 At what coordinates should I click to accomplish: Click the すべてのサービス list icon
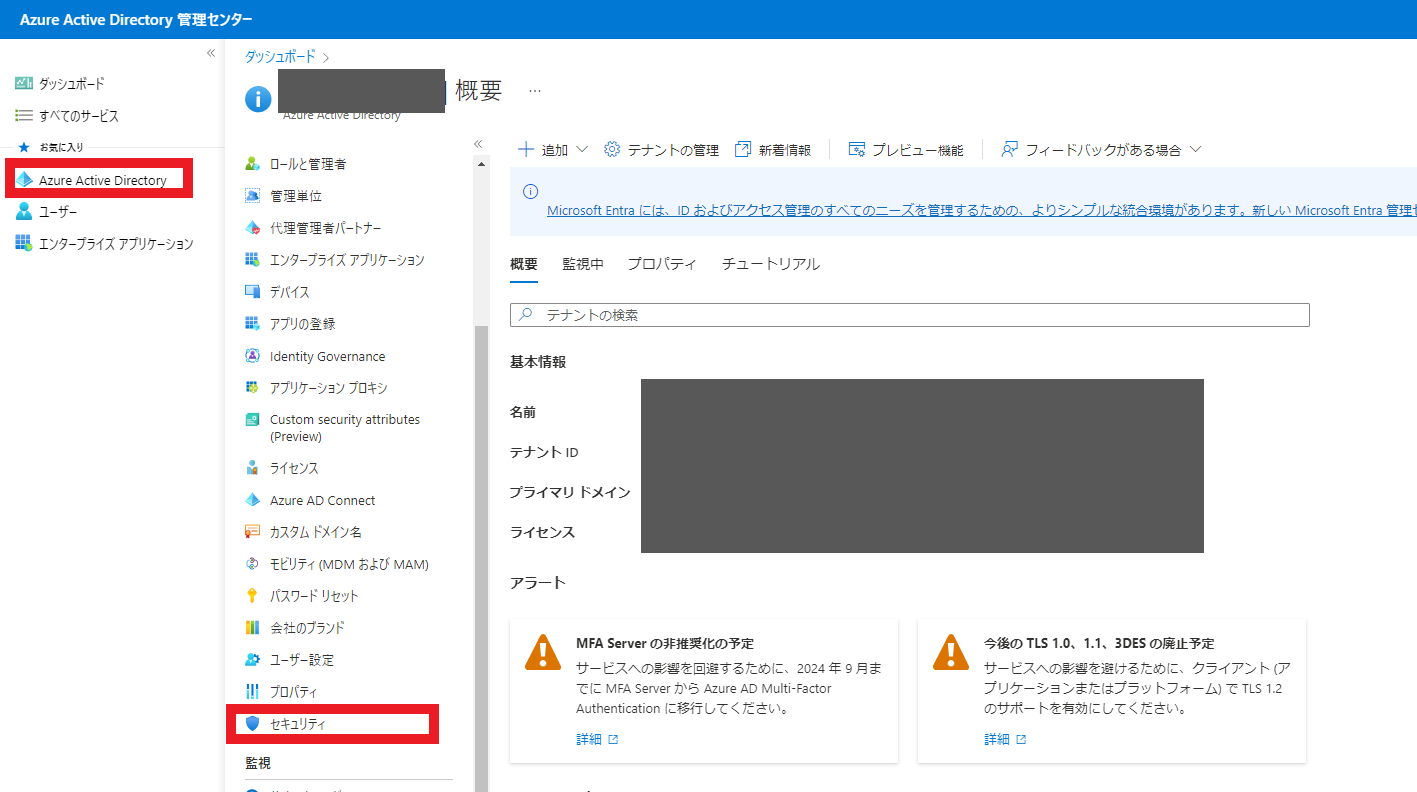click(24, 116)
